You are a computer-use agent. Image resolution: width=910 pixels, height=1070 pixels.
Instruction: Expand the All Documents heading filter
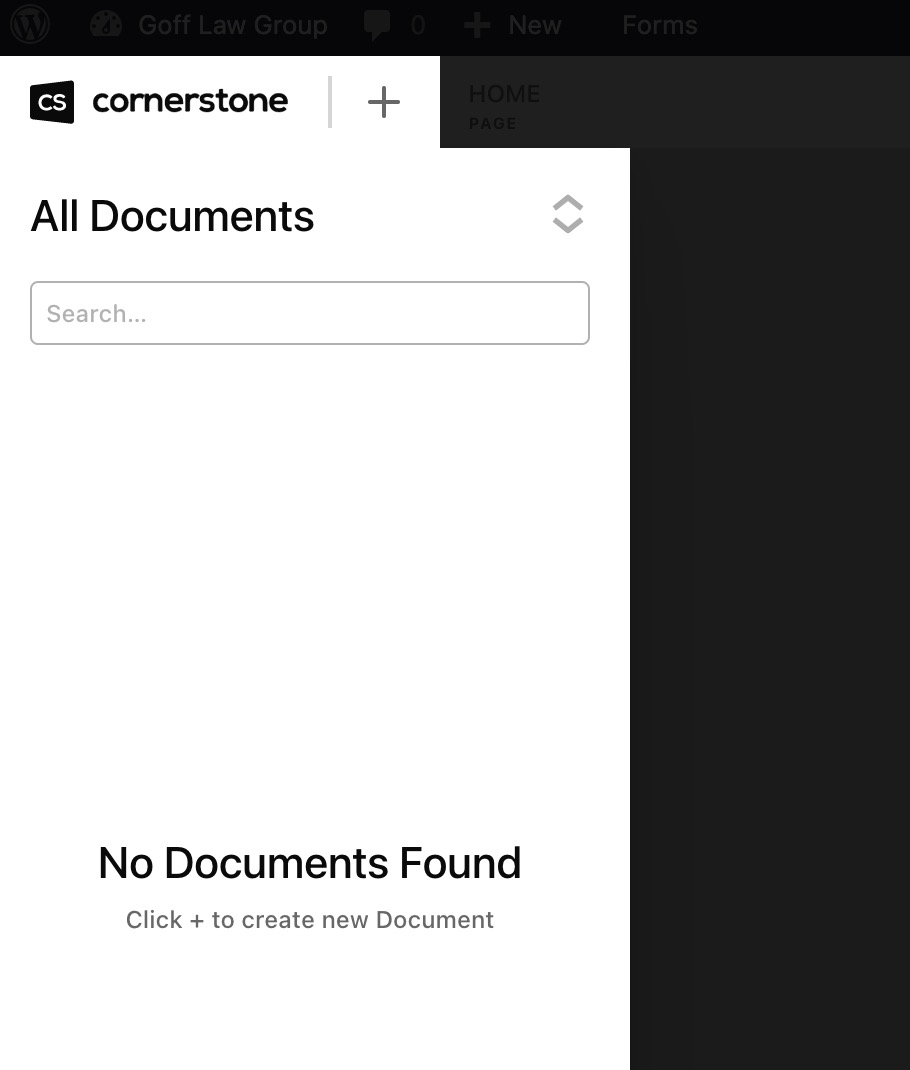click(x=172, y=216)
